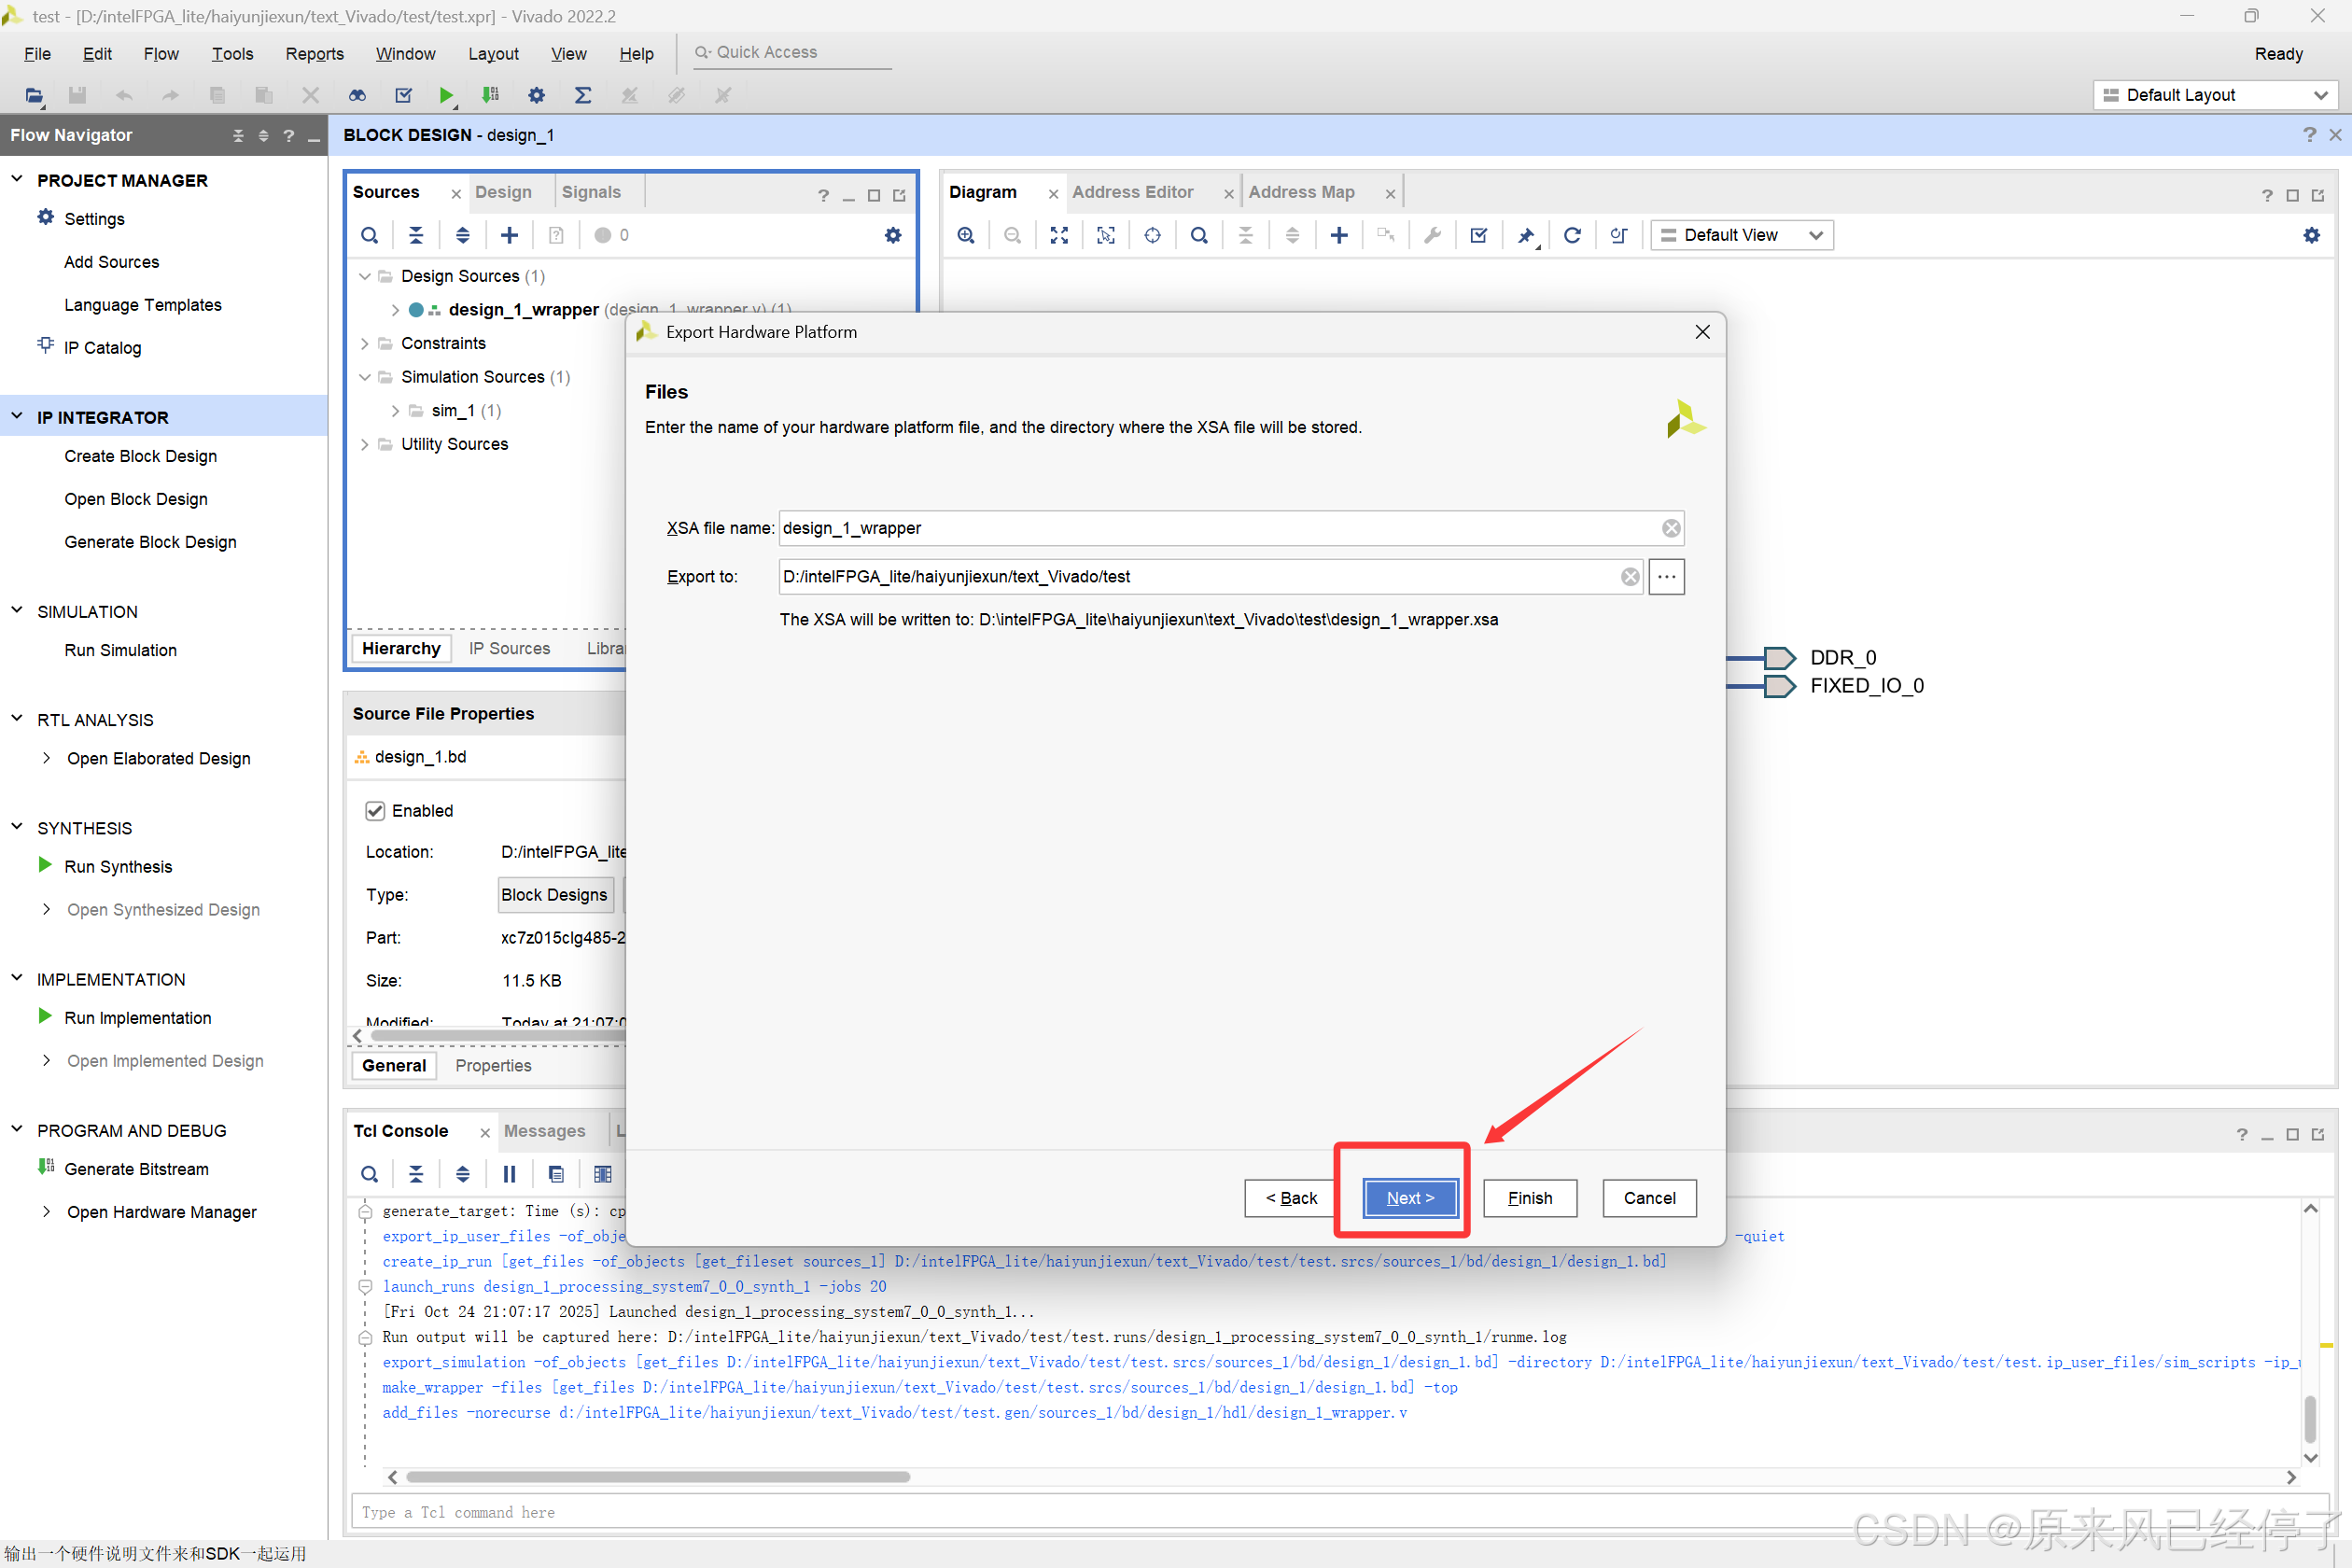Pause the Tcl Console output
2352x1568 pixels.
[x=509, y=1174]
